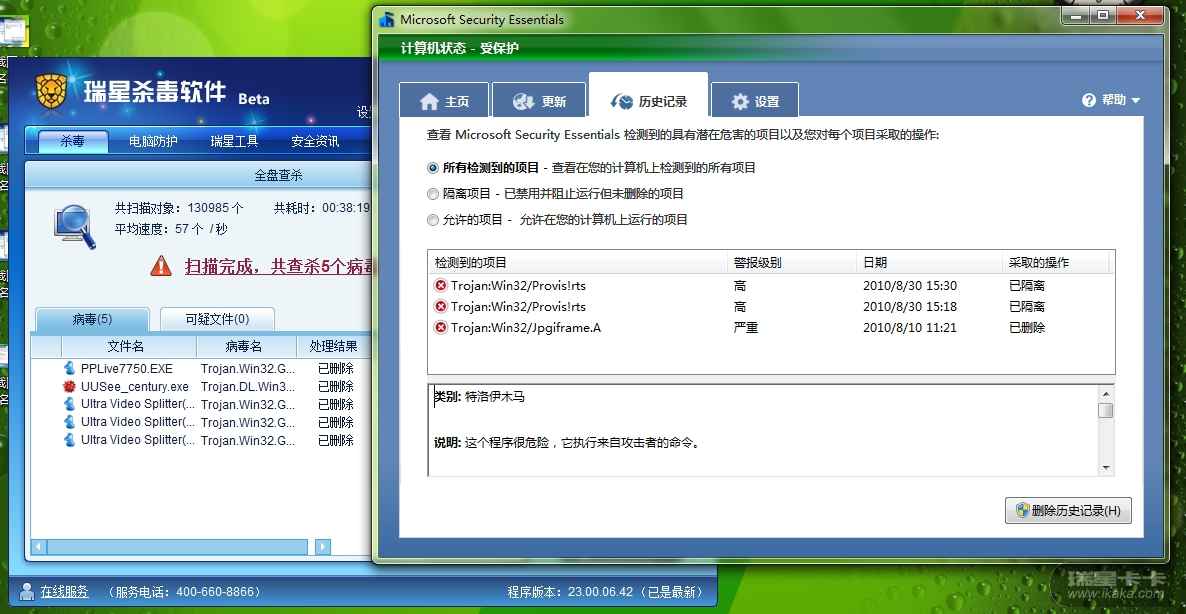Click threat icon for Provis!rts dated 15:18
This screenshot has width=1186, height=614.
(440, 306)
